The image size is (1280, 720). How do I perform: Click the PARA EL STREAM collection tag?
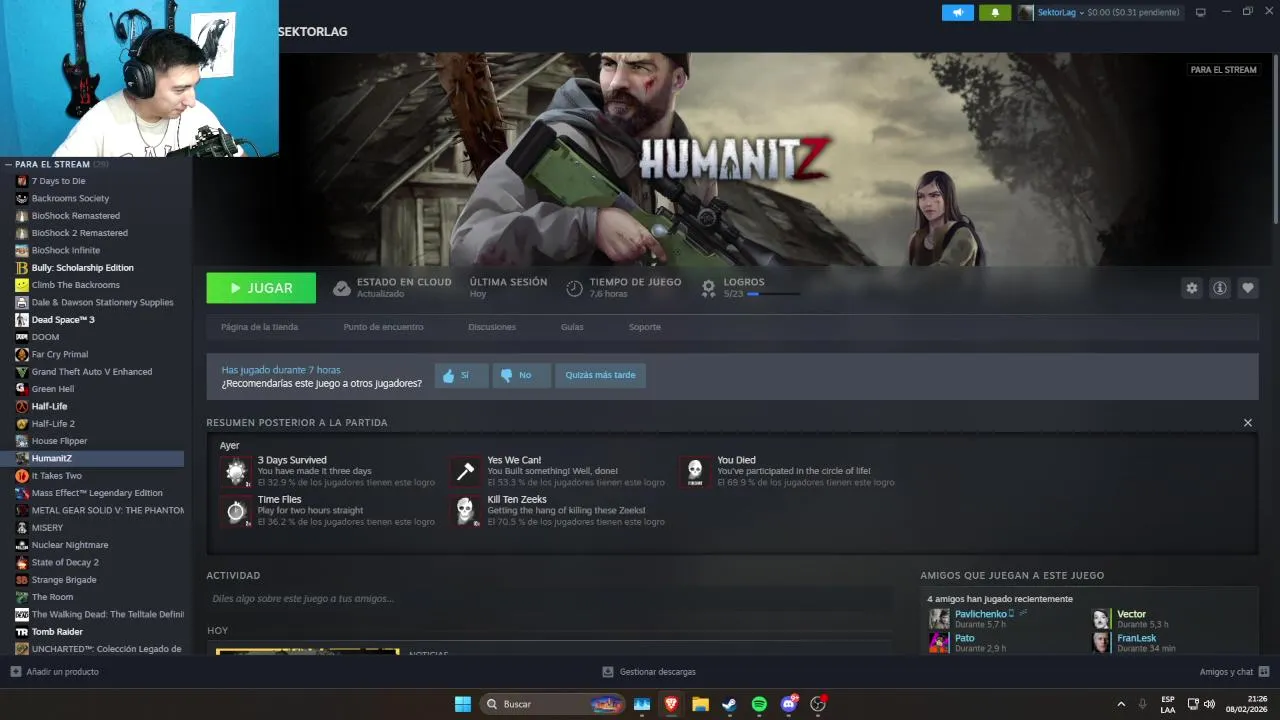coord(1223,70)
